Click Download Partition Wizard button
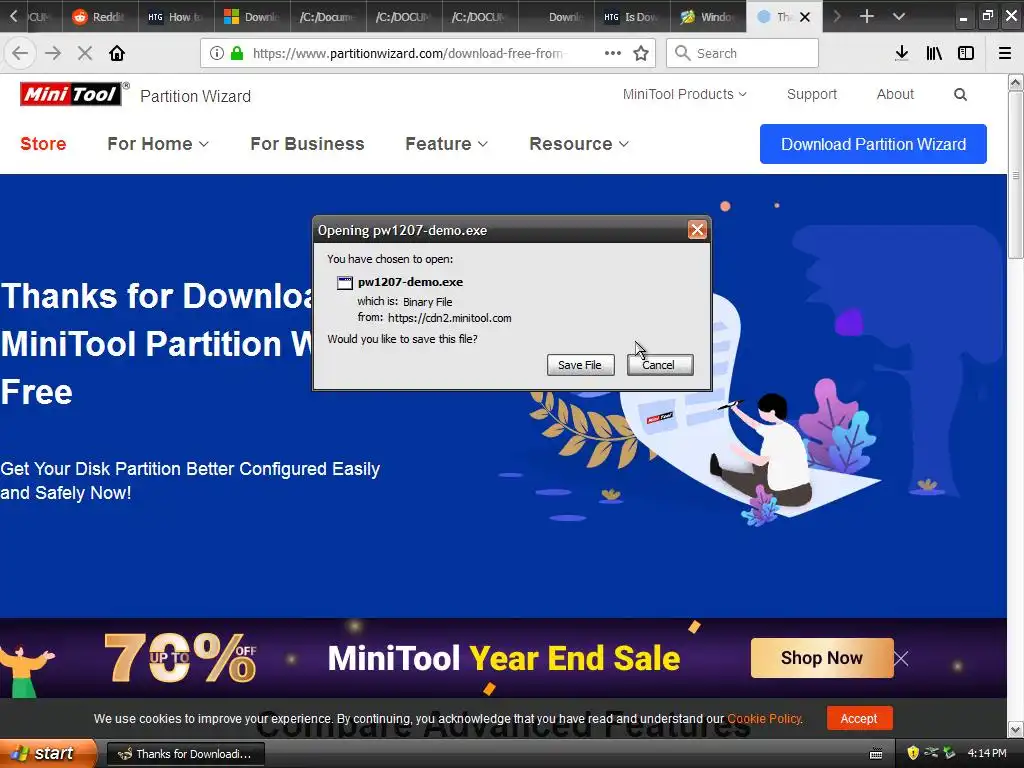Image resolution: width=1024 pixels, height=768 pixels. (x=873, y=144)
